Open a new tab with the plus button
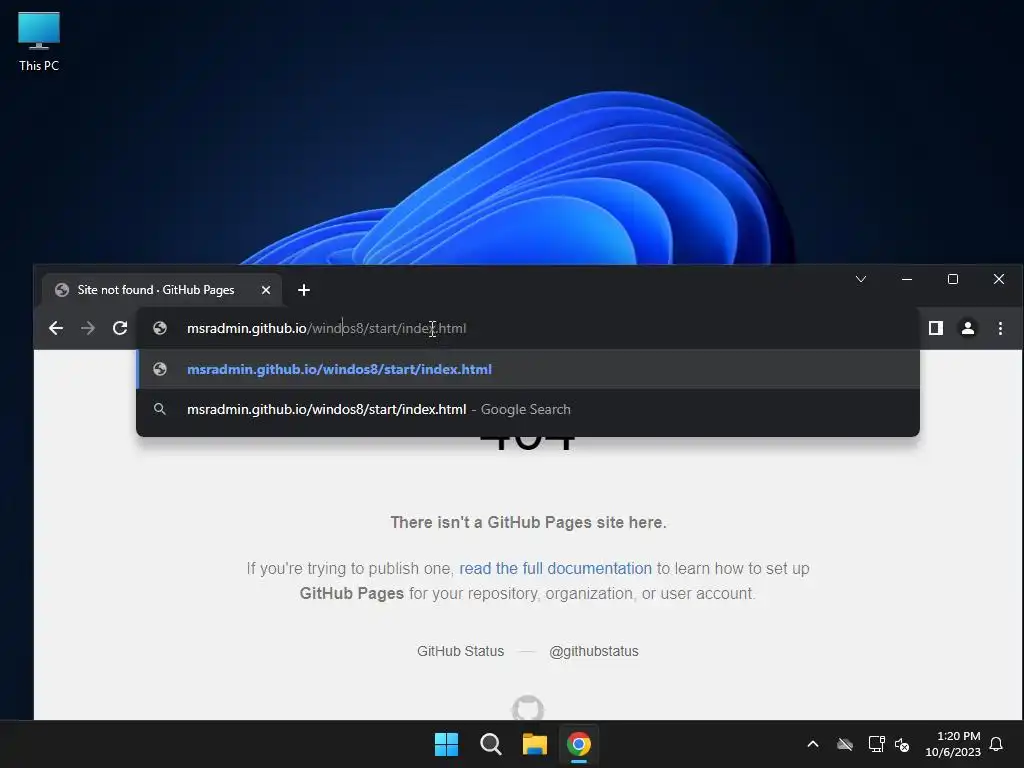Screen dimensions: 1024x768 (x=304, y=290)
